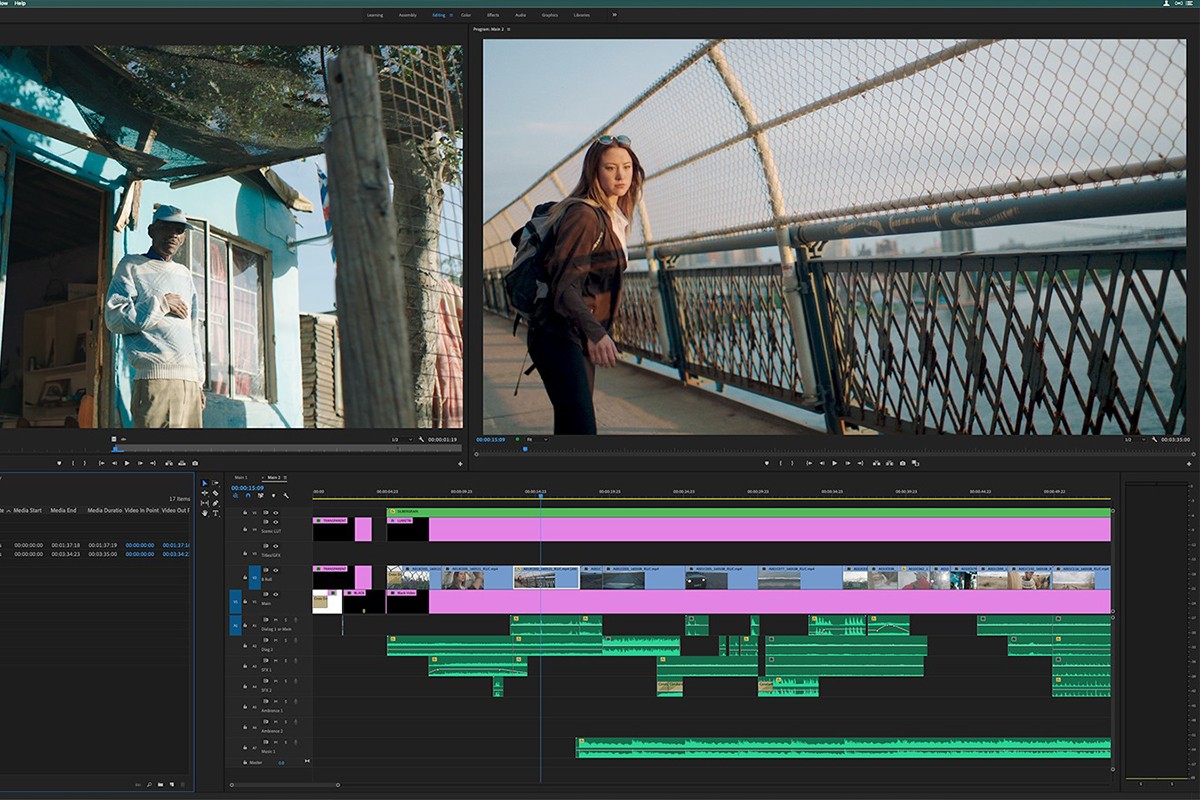This screenshot has width=1200, height=800.
Task: Play the Source monitor clip
Action: coord(127,463)
